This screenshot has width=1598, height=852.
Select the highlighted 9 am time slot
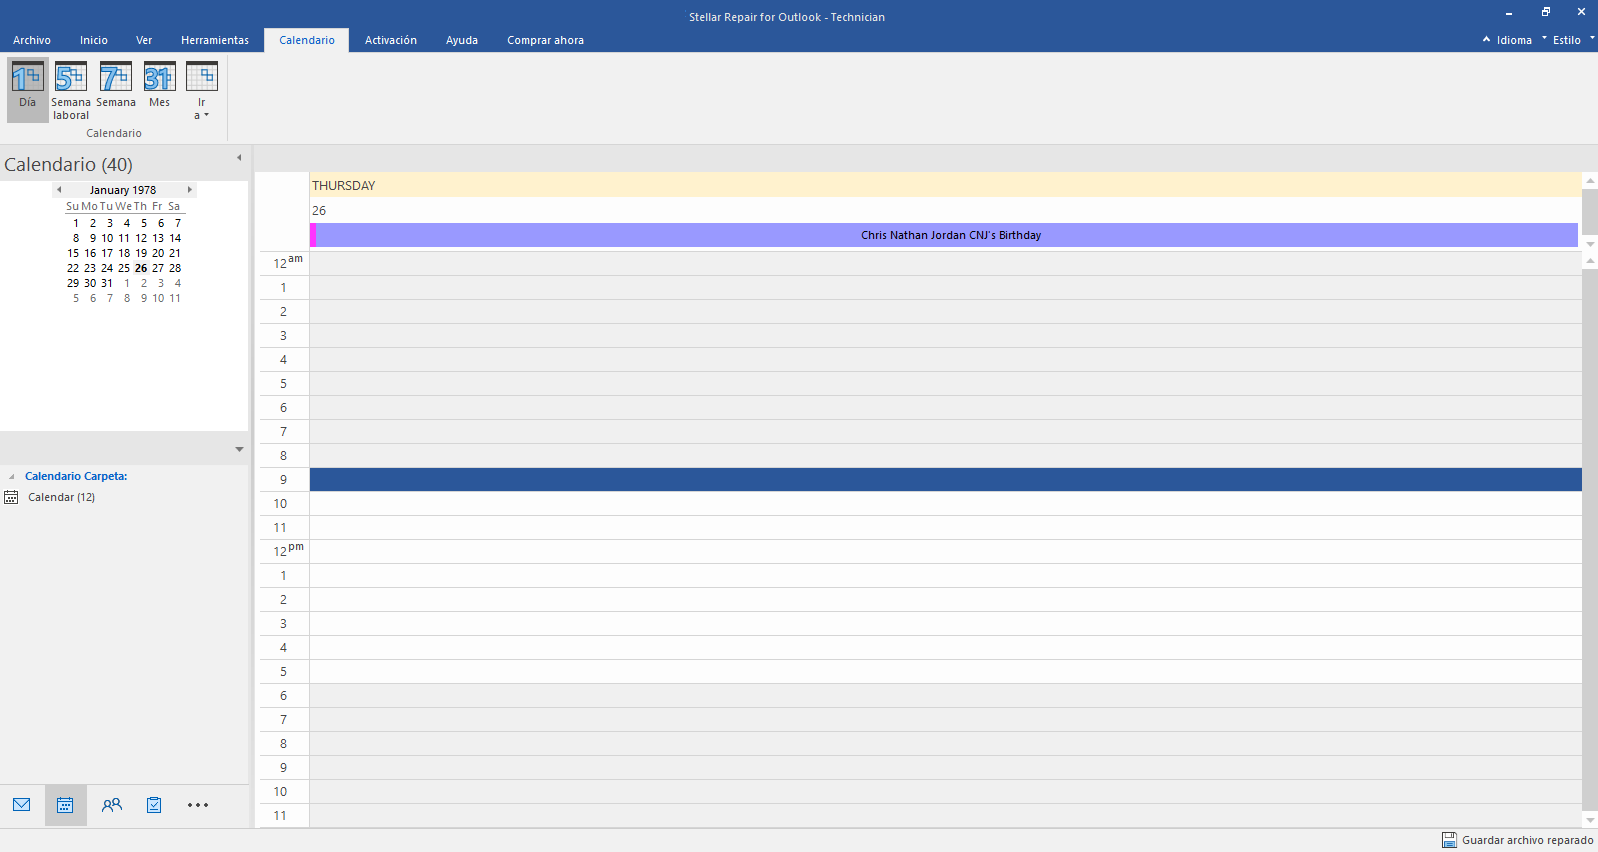pyautogui.click(x=945, y=480)
